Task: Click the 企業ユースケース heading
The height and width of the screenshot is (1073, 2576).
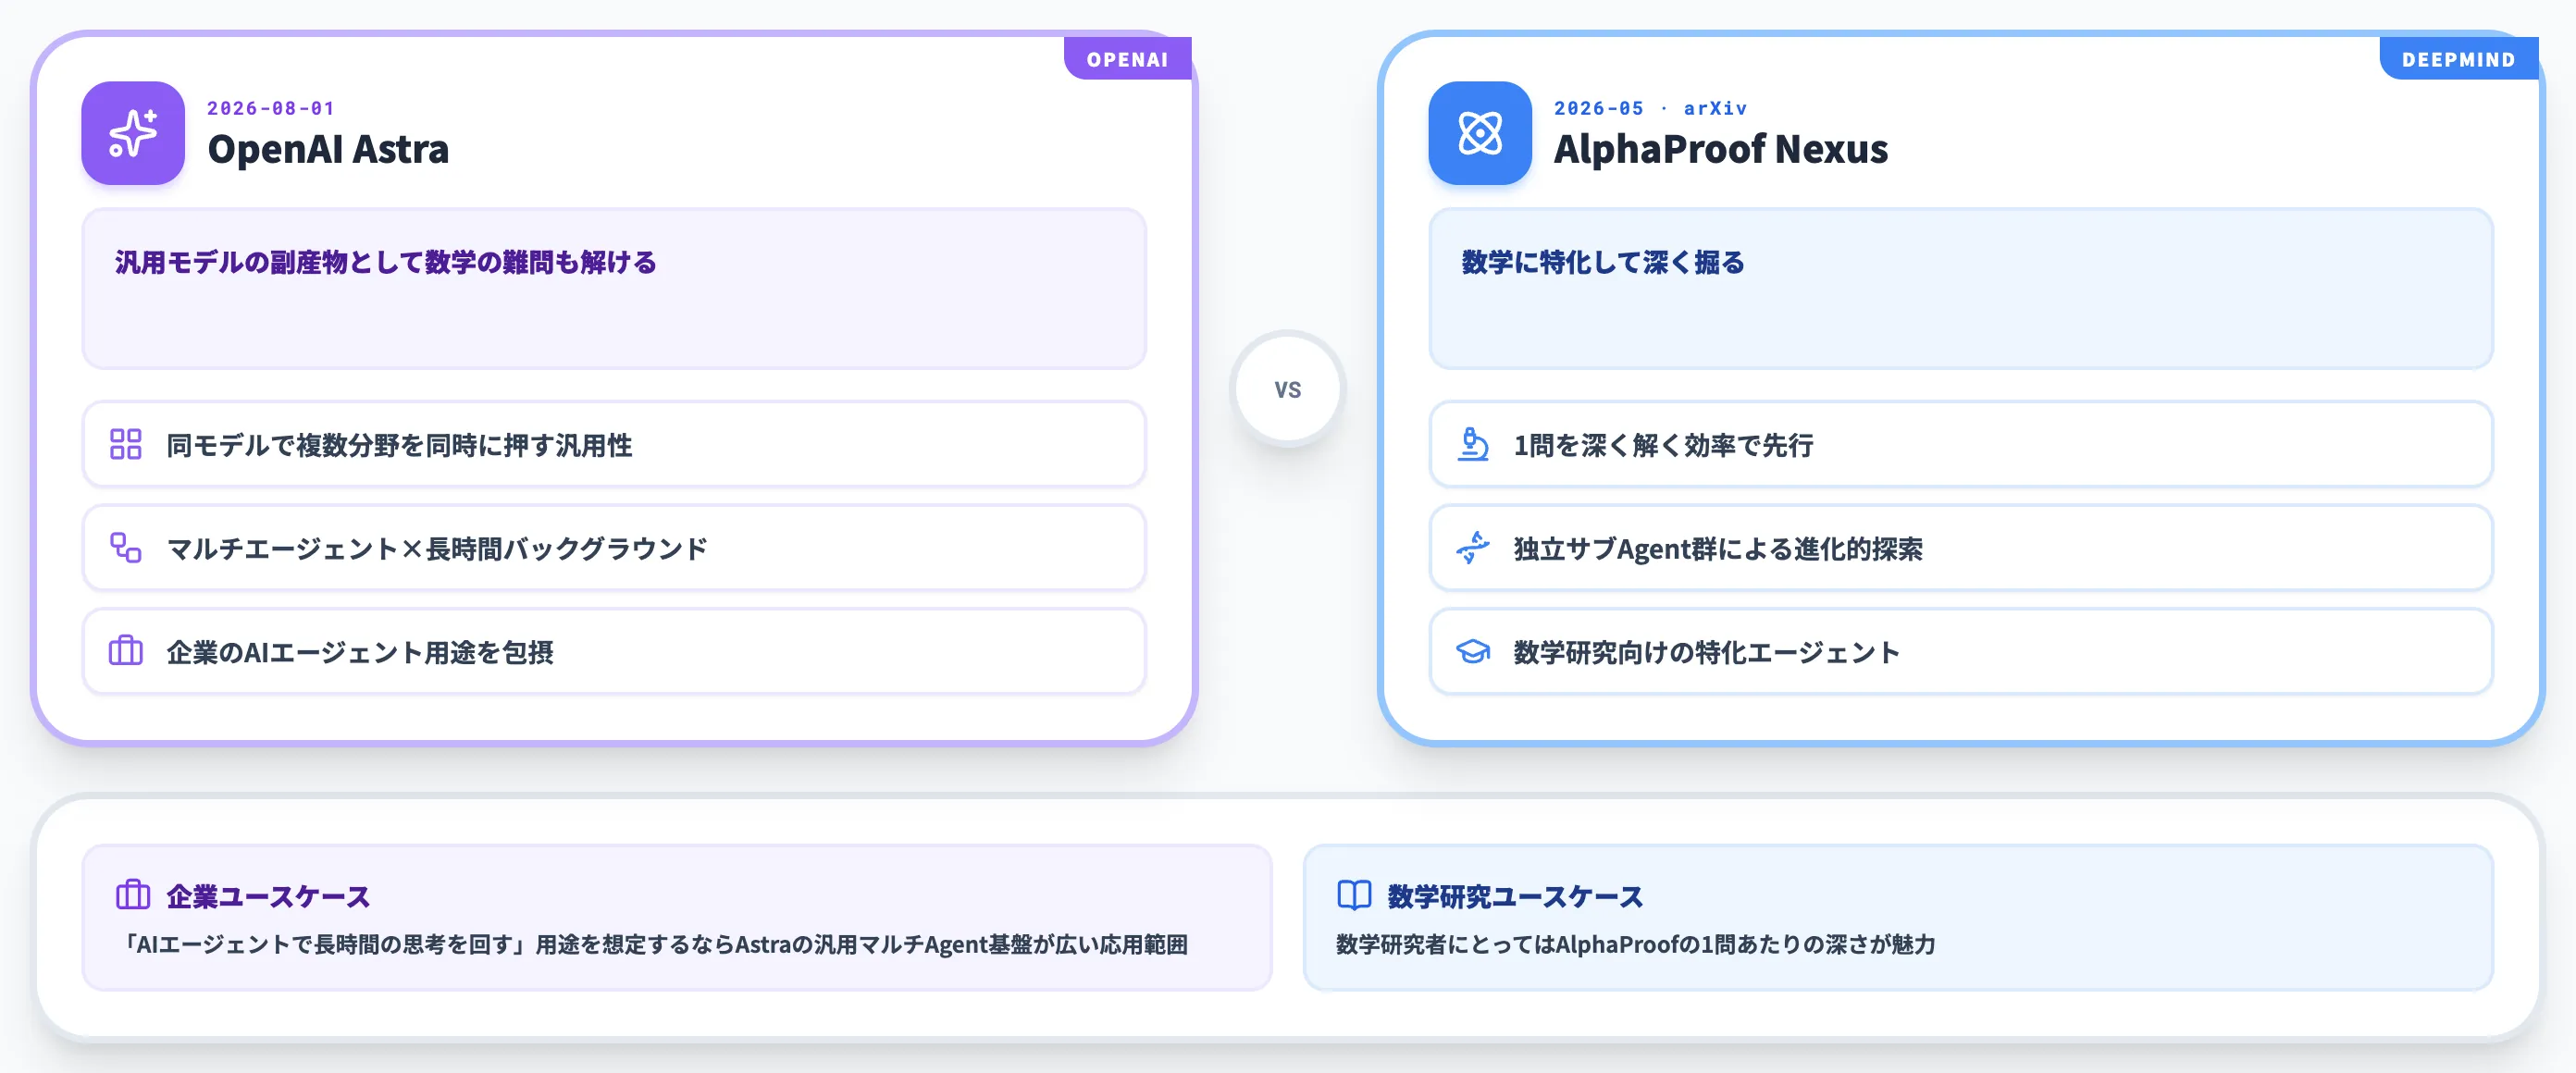Action: tap(268, 896)
